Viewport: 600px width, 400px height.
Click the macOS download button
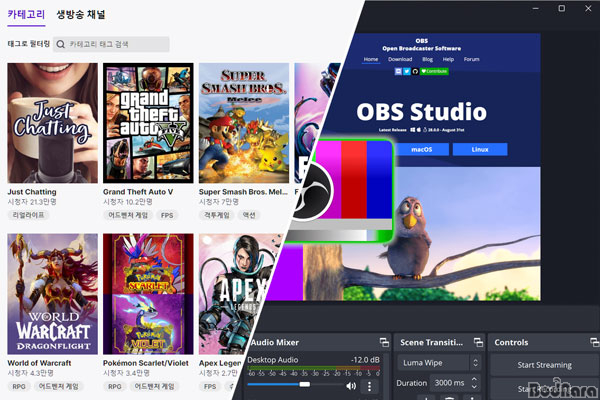(422, 149)
